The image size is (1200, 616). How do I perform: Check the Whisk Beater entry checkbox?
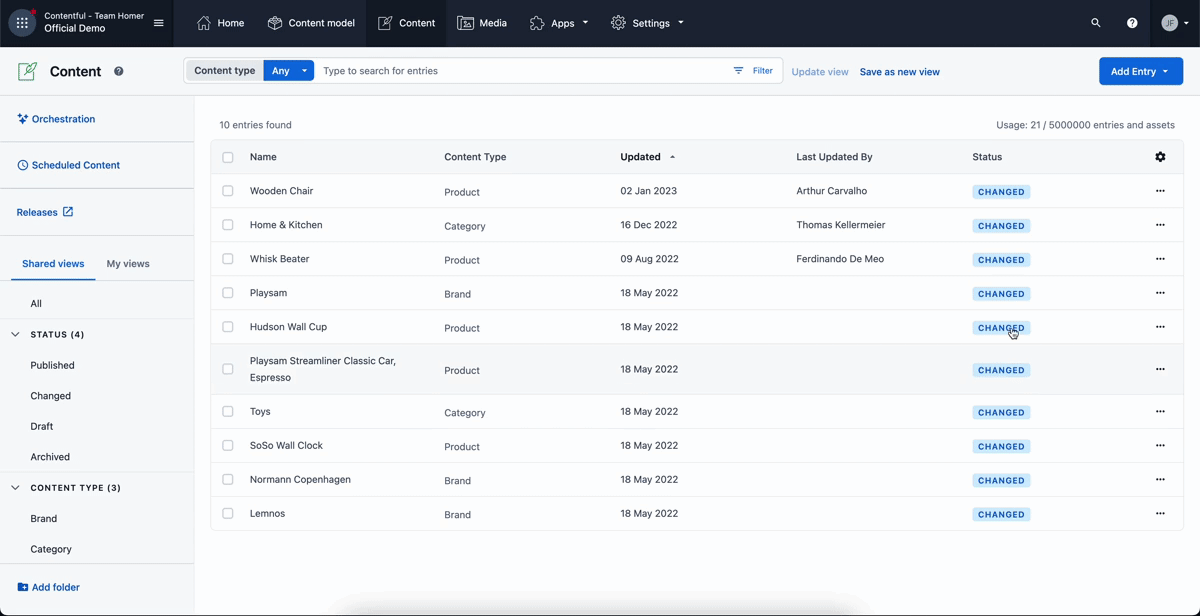(228, 259)
